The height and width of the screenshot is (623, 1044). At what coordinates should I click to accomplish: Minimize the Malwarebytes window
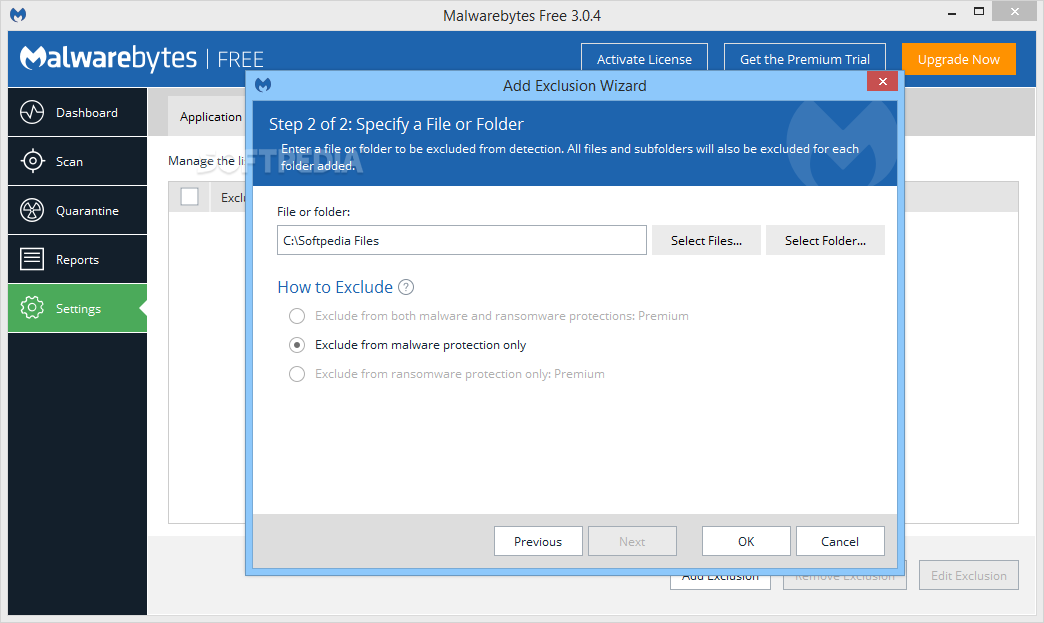pyautogui.click(x=951, y=12)
